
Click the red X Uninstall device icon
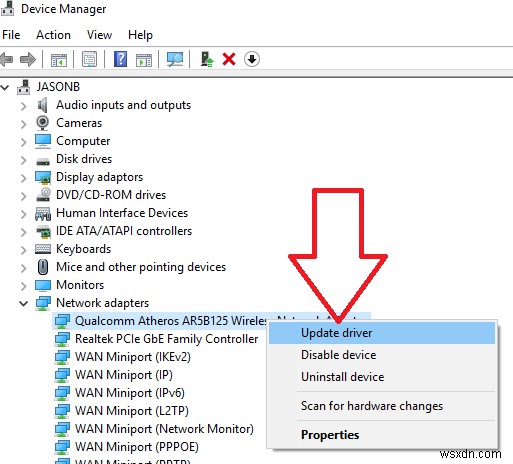[229, 59]
